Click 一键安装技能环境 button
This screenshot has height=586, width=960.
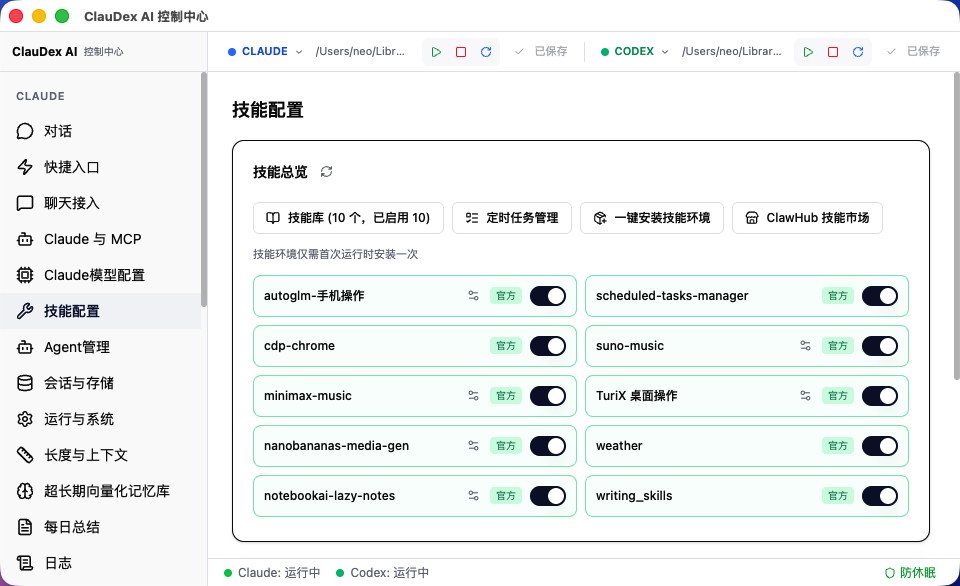(652, 218)
